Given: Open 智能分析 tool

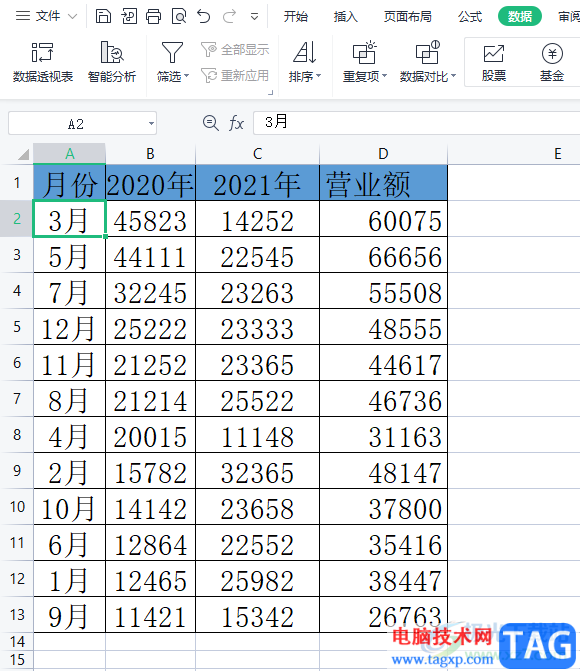Looking at the screenshot, I should tap(112, 62).
